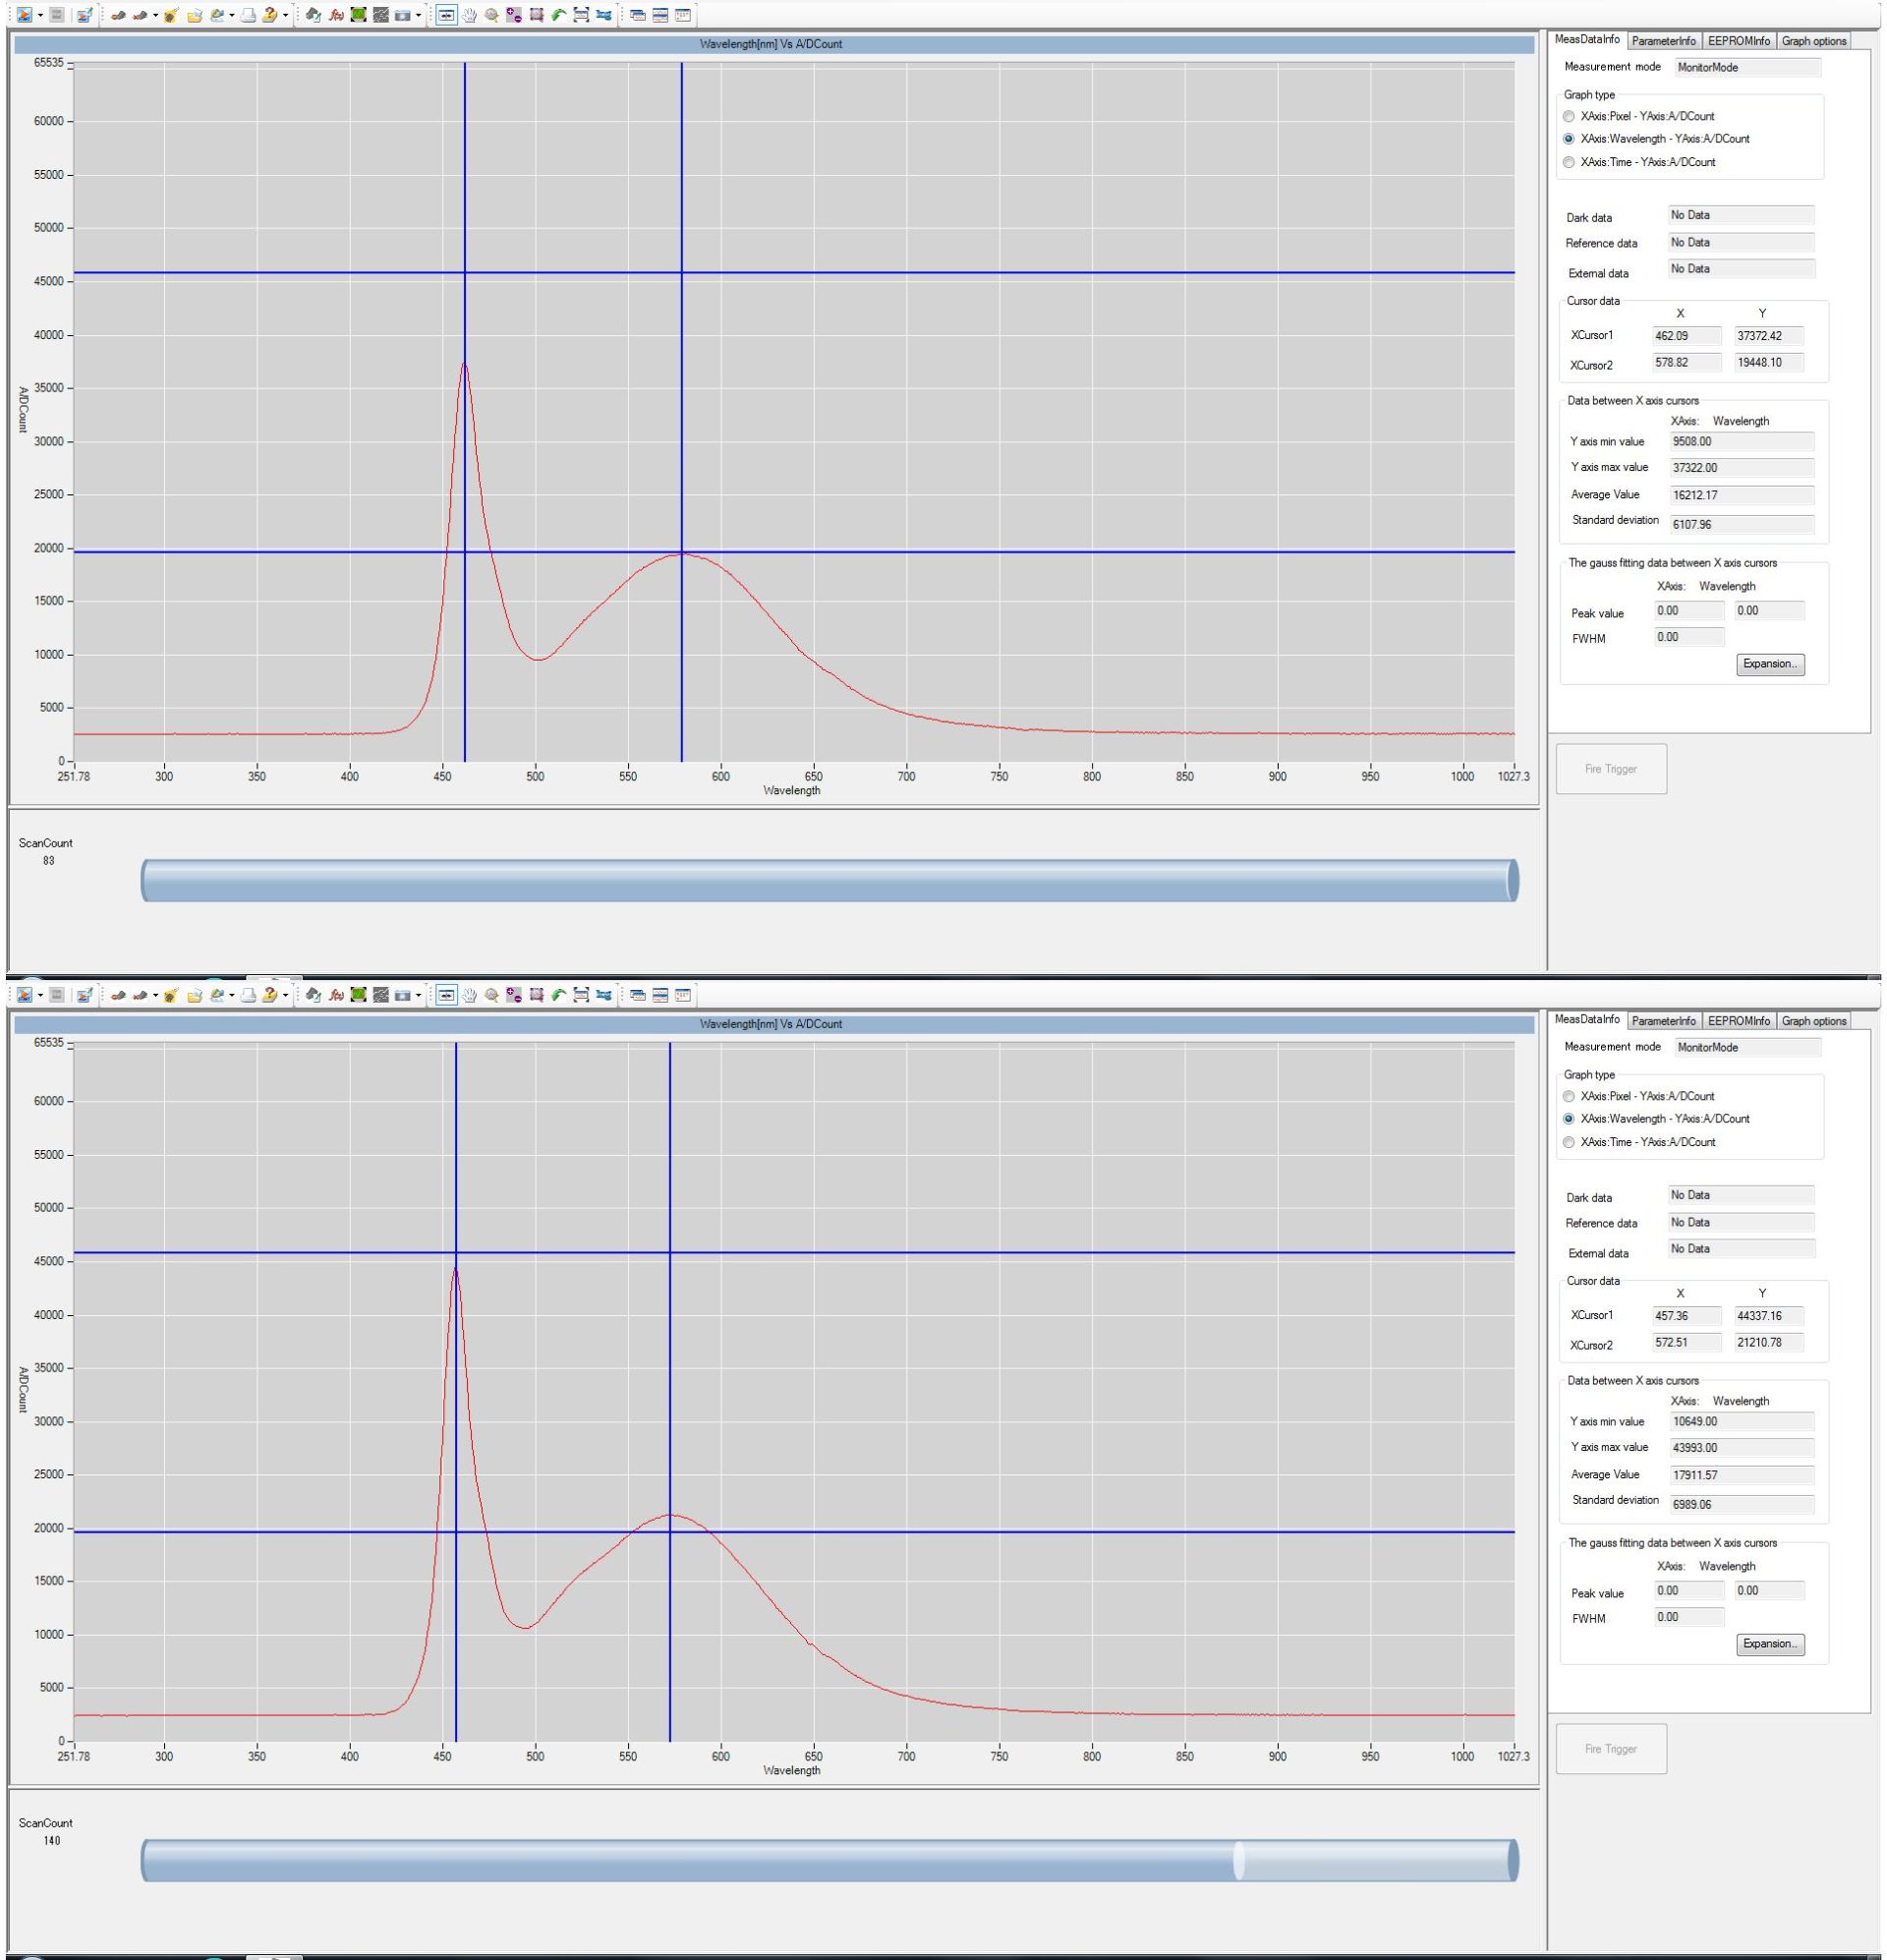Click scan slider handle in ScanCount 140 window
The height and width of the screenshot is (1960, 1887).
[x=1238, y=1860]
